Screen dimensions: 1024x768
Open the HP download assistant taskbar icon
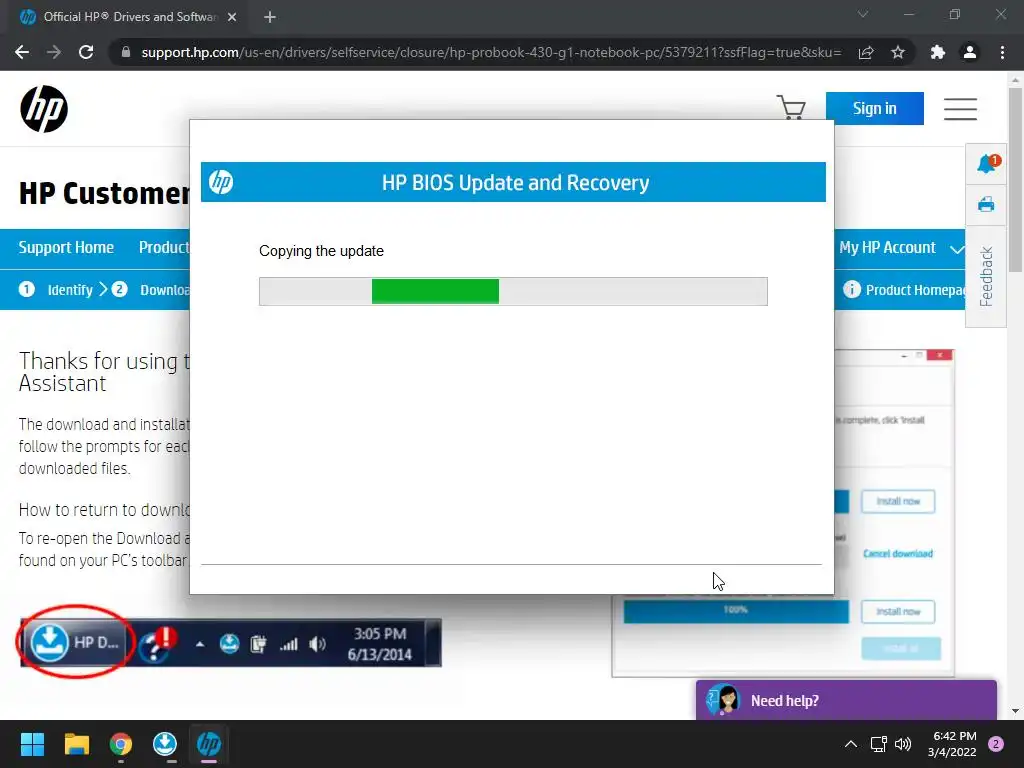(165, 744)
